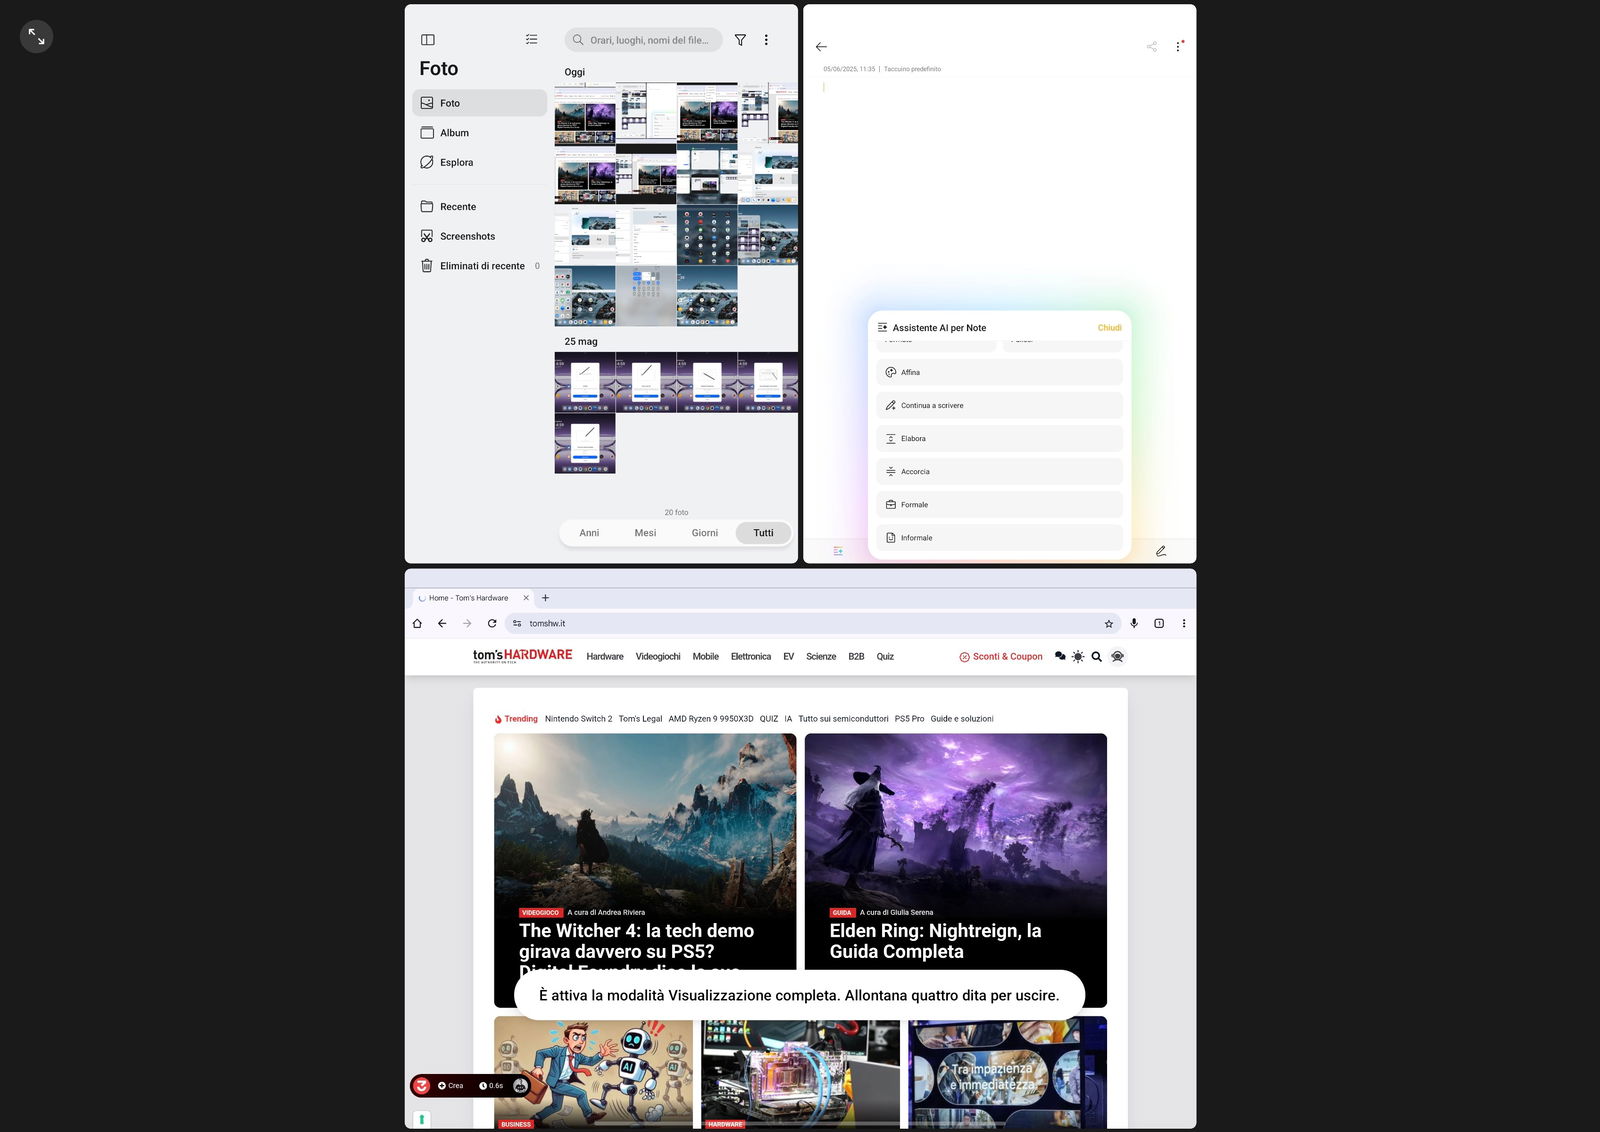Click the tomshw.it address bar
The width and height of the screenshot is (1600, 1132).
tap(810, 623)
